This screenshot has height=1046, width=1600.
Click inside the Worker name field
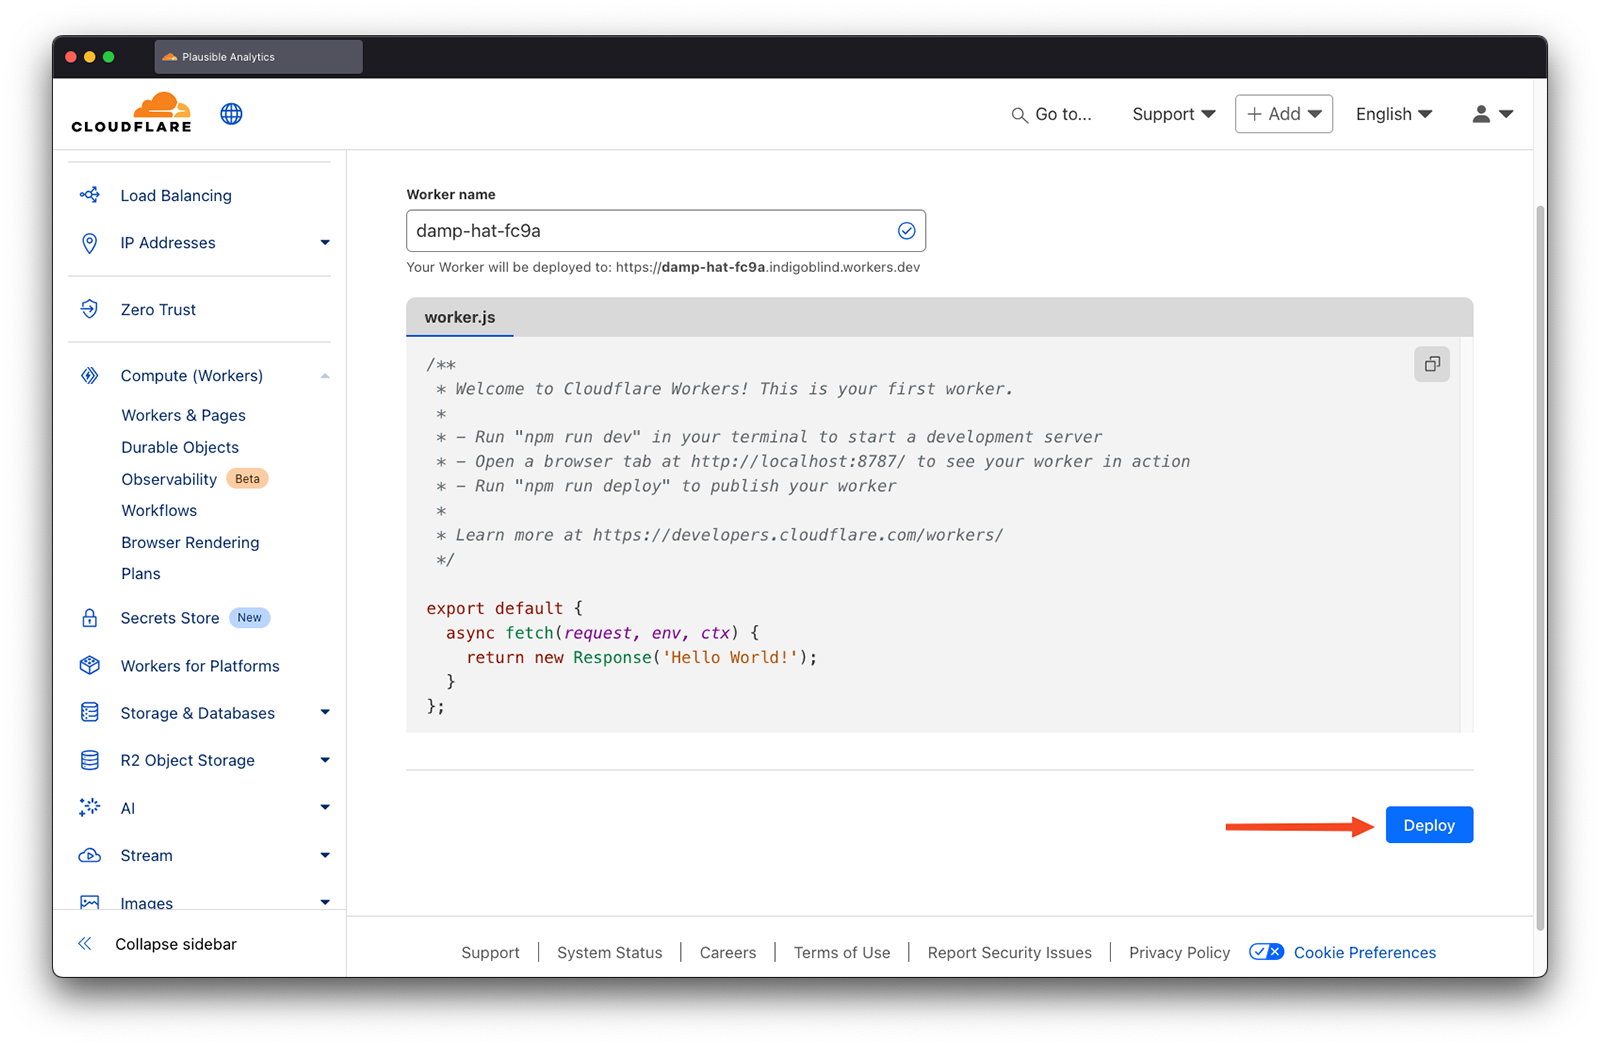[x=665, y=230]
